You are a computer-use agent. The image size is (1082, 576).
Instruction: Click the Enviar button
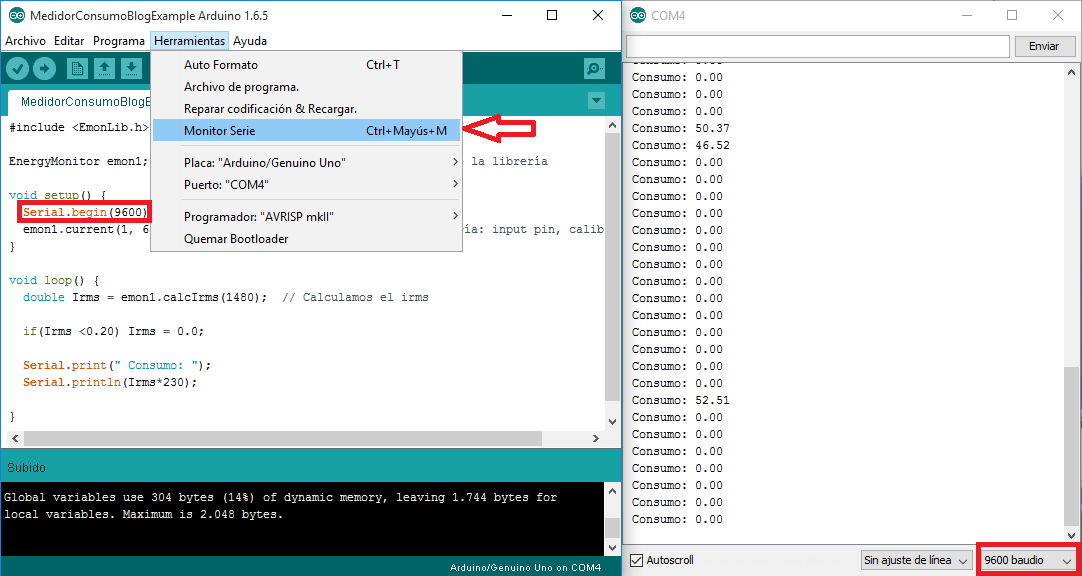pyautogui.click(x=1044, y=46)
